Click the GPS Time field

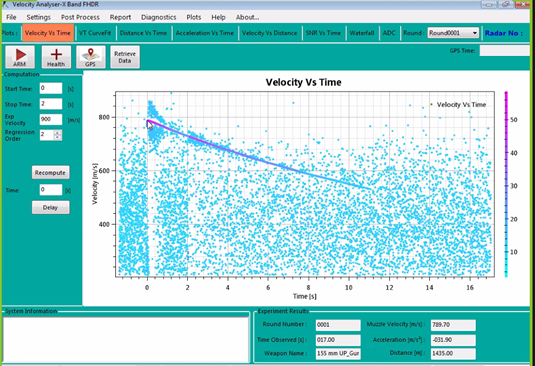pos(504,51)
